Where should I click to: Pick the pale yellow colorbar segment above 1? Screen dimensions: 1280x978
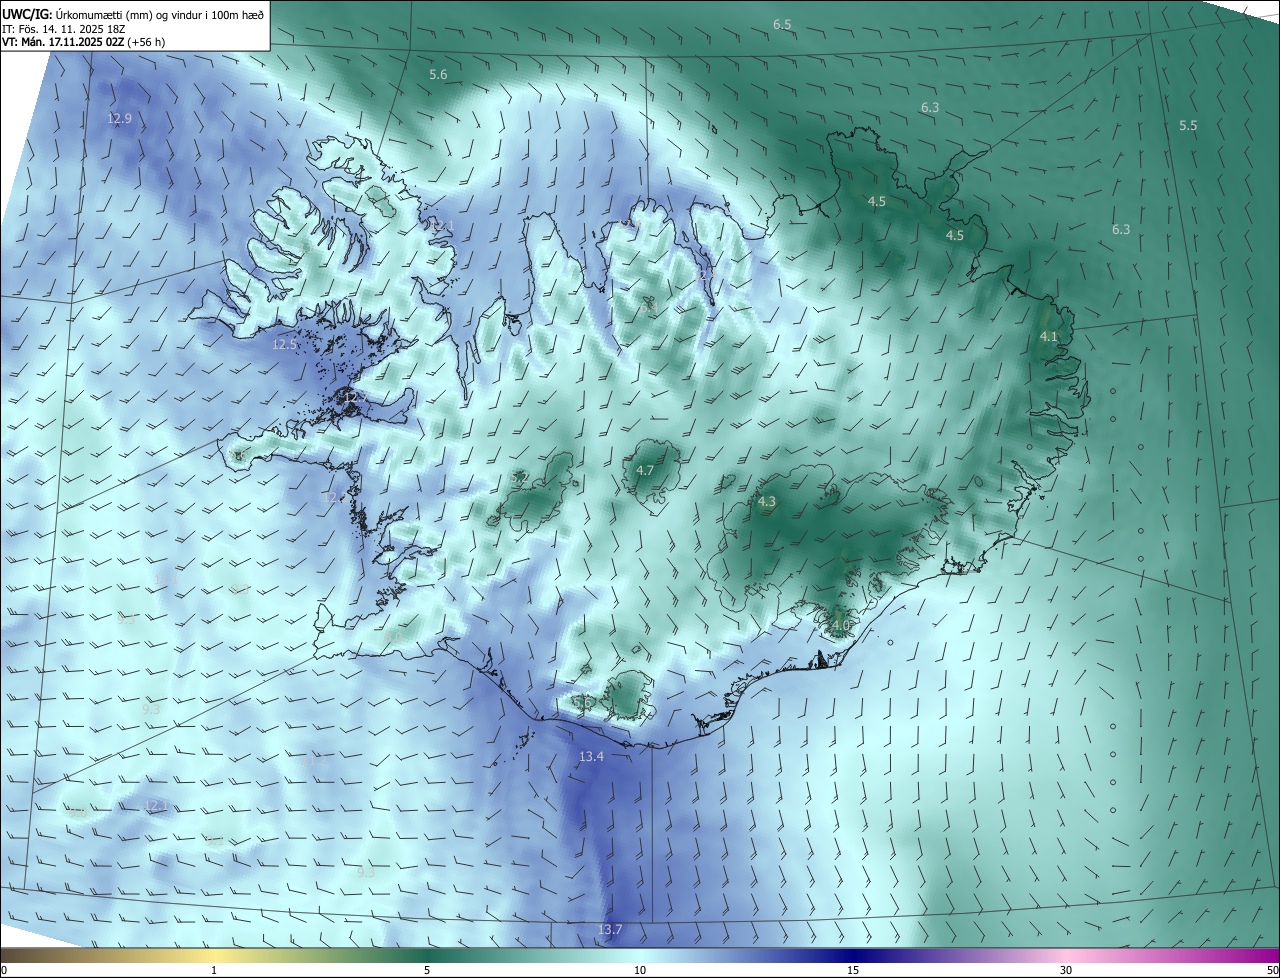pyautogui.click(x=214, y=955)
